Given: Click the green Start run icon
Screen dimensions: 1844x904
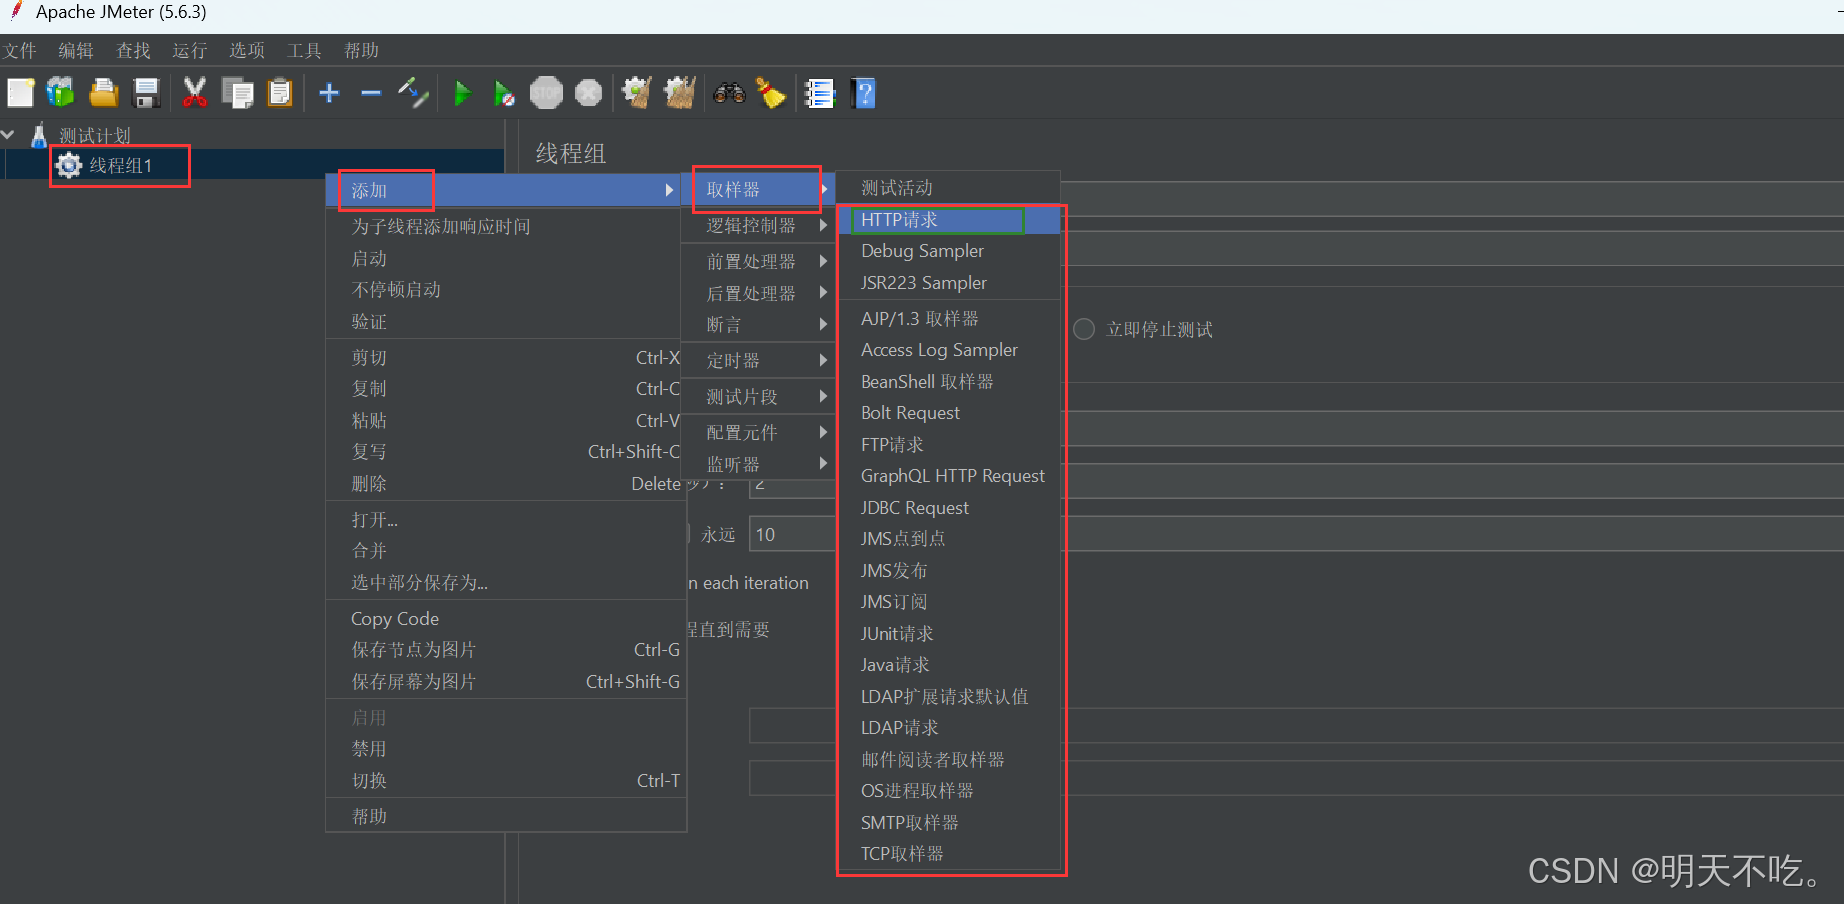Looking at the screenshot, I should point(462,93).
